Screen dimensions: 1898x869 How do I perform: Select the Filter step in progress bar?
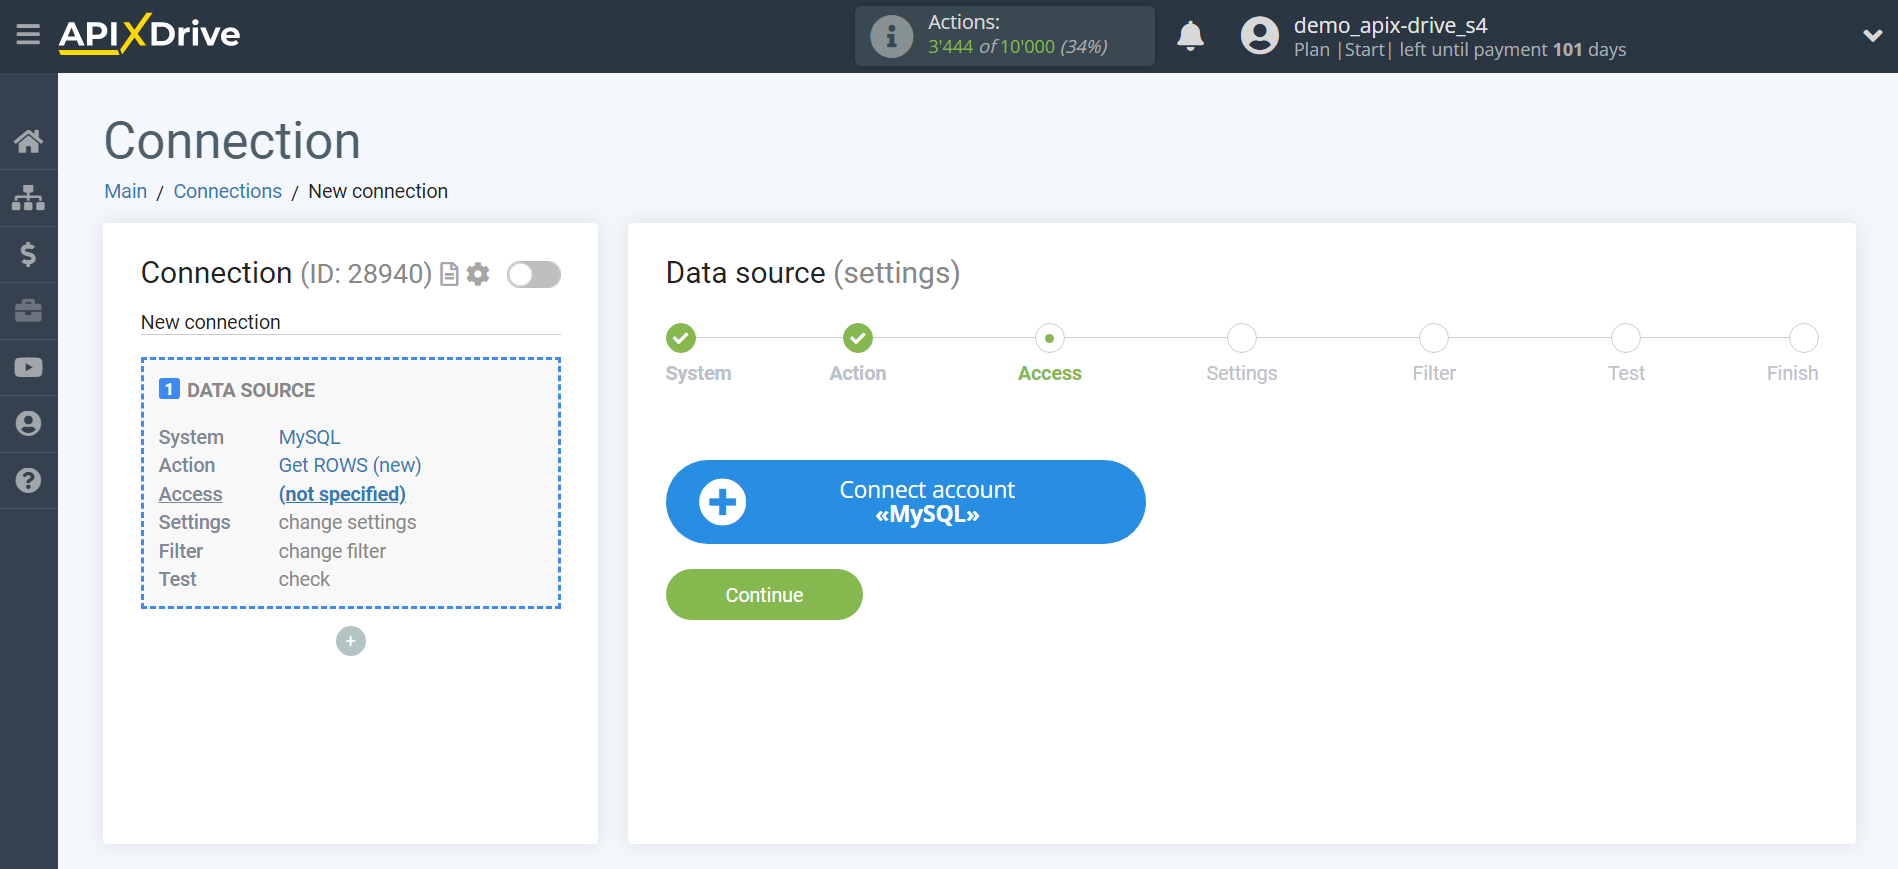click(1434, 338)
